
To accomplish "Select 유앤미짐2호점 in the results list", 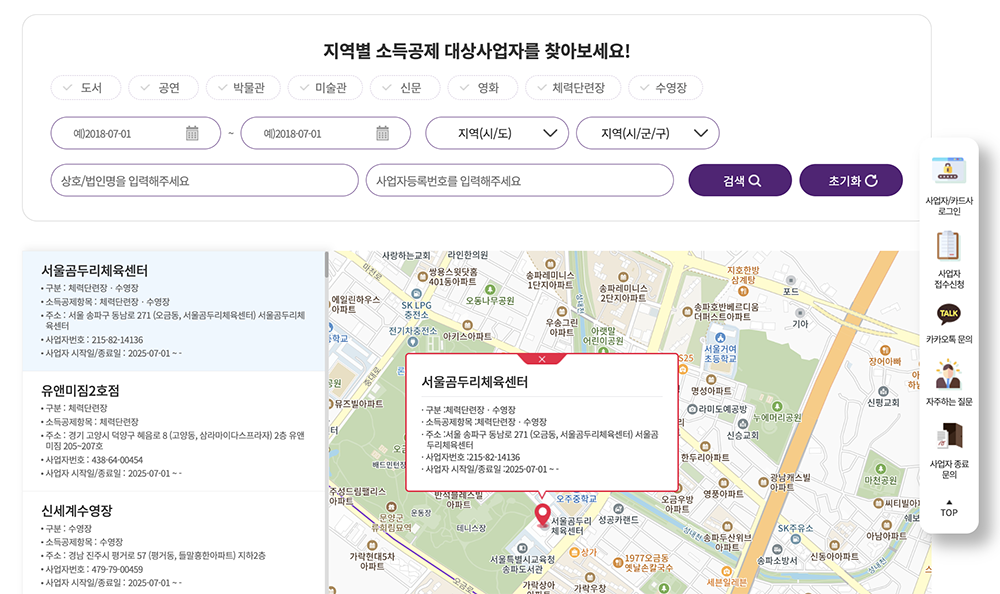I will click(173, 431).
